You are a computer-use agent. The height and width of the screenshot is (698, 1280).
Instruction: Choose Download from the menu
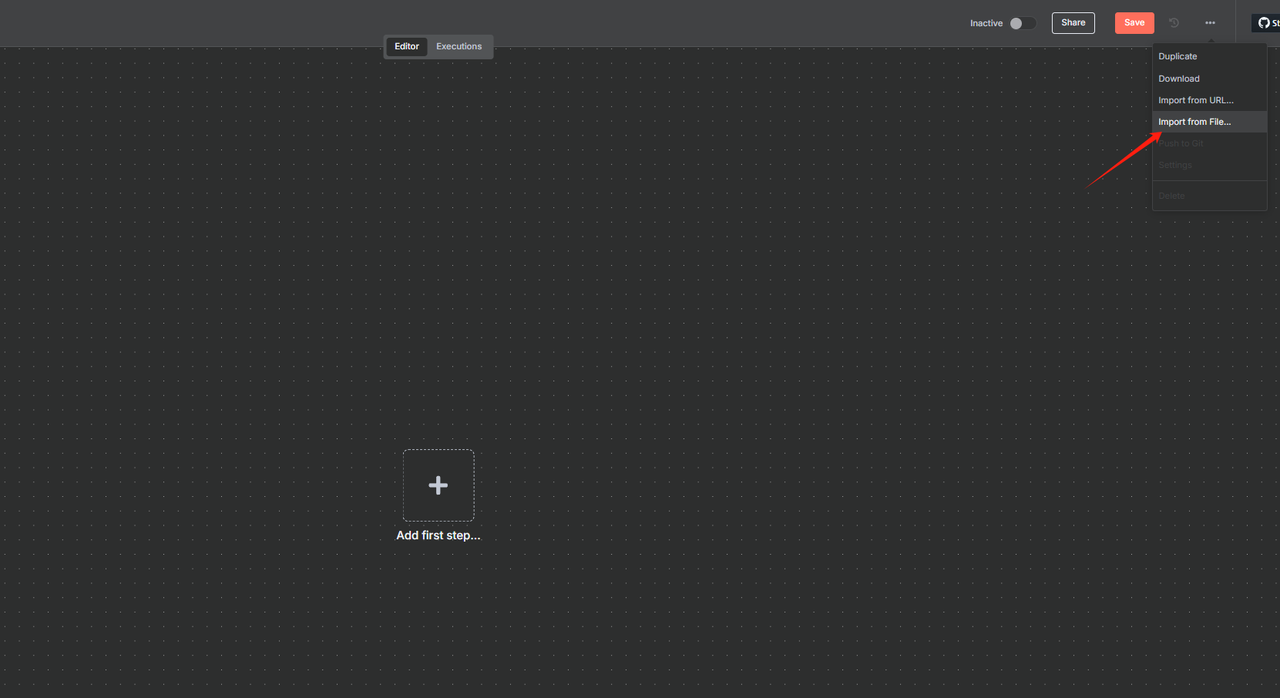(1209, 78)
